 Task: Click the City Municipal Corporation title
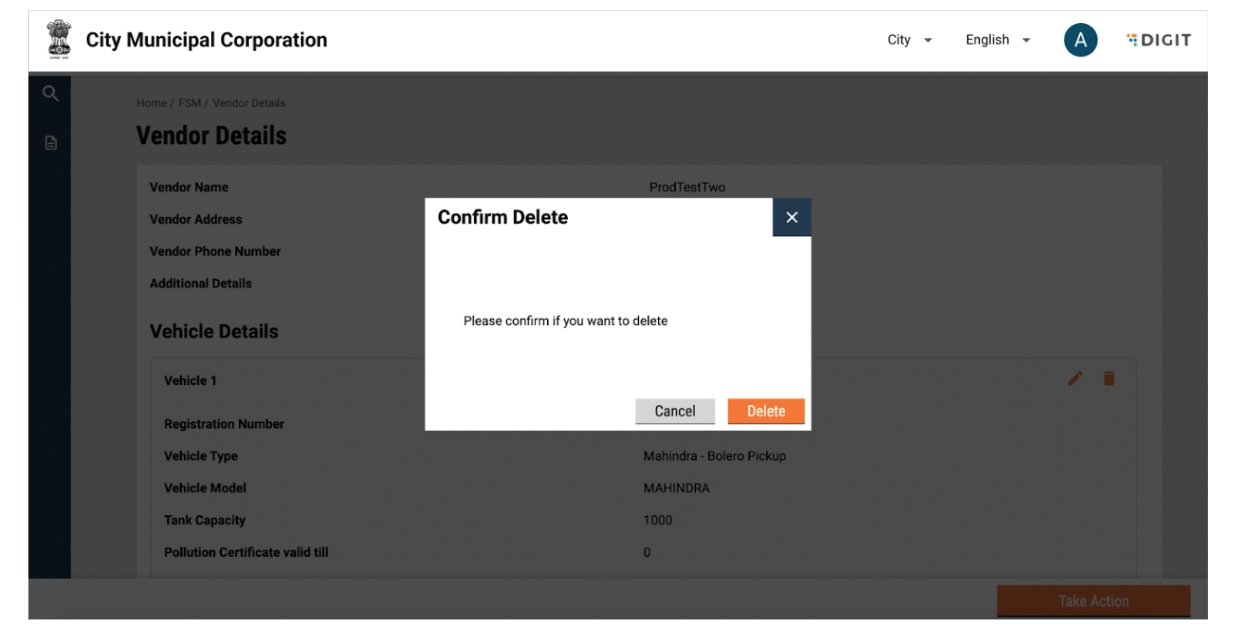(x=206, y=40)
